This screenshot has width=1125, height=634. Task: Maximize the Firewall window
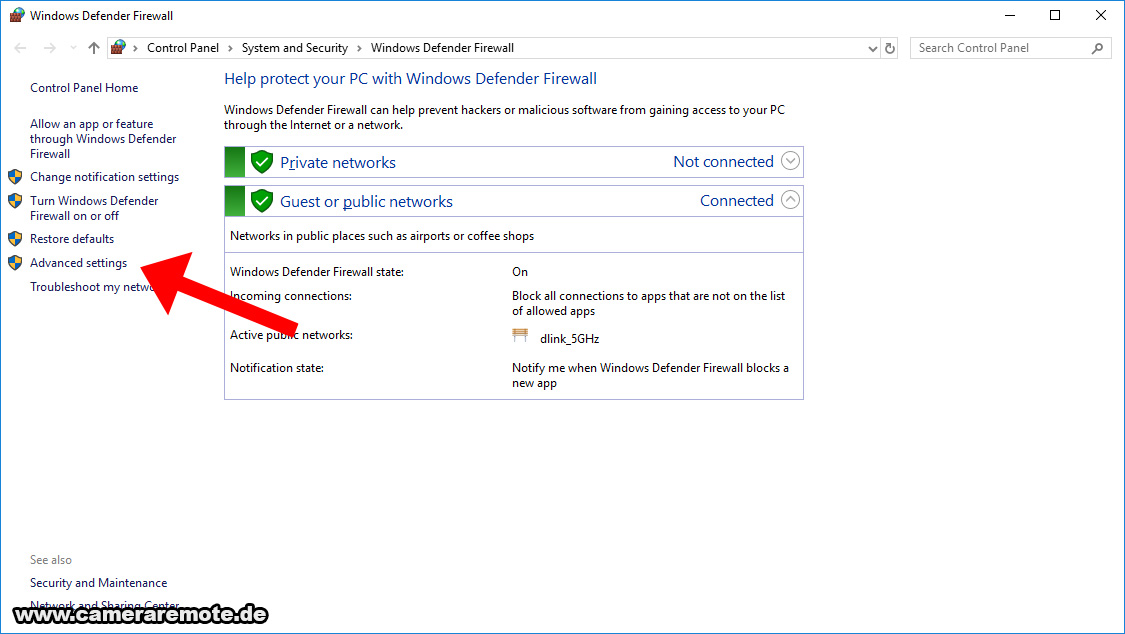[1055, 15]
